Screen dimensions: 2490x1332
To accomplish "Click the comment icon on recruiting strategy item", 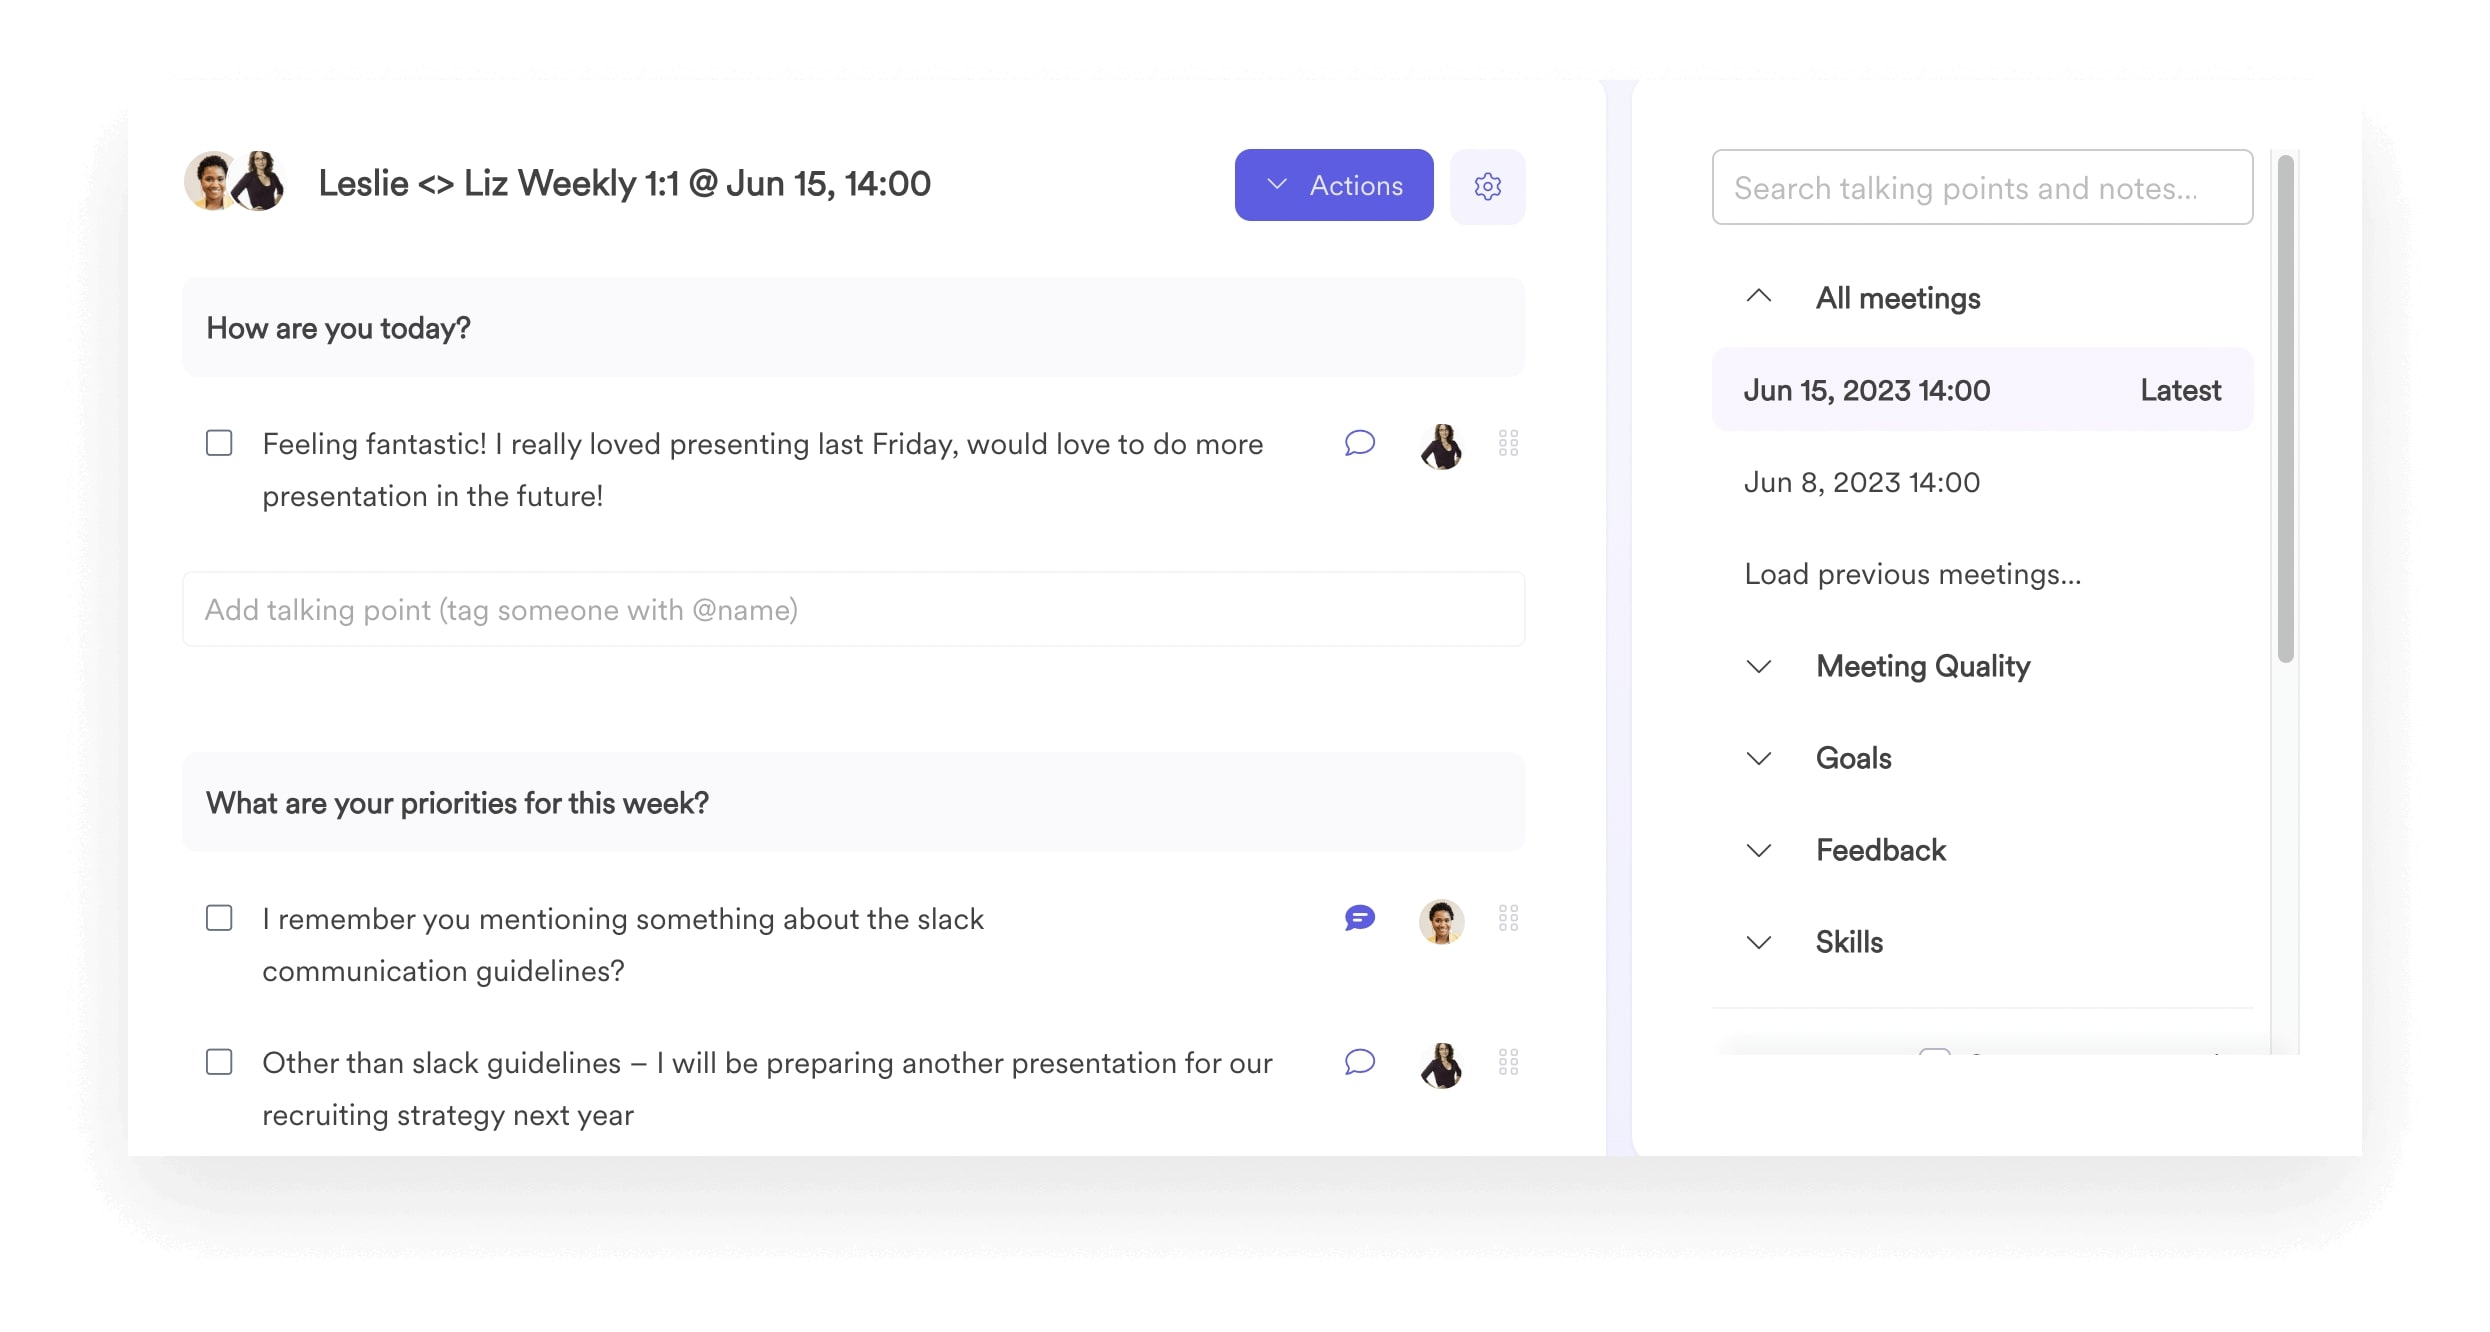I will (x=1360, y=1062).
